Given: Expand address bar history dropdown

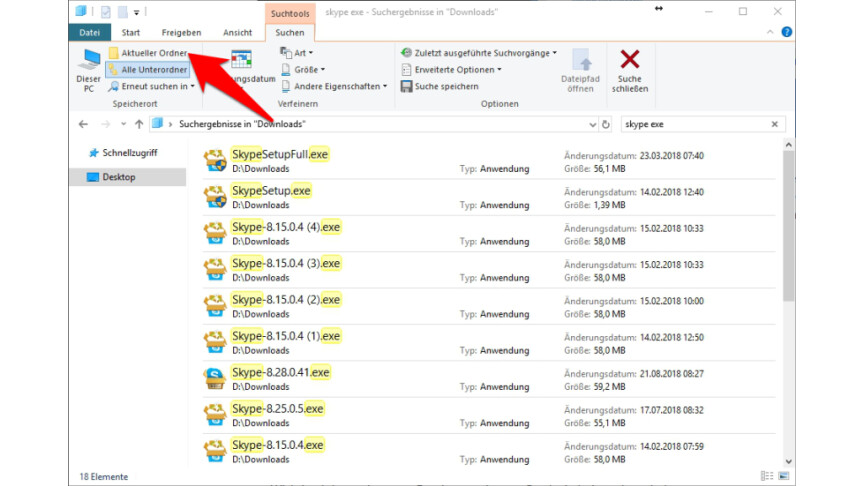Looking at the screenshot, I should [x=592, y=125].
